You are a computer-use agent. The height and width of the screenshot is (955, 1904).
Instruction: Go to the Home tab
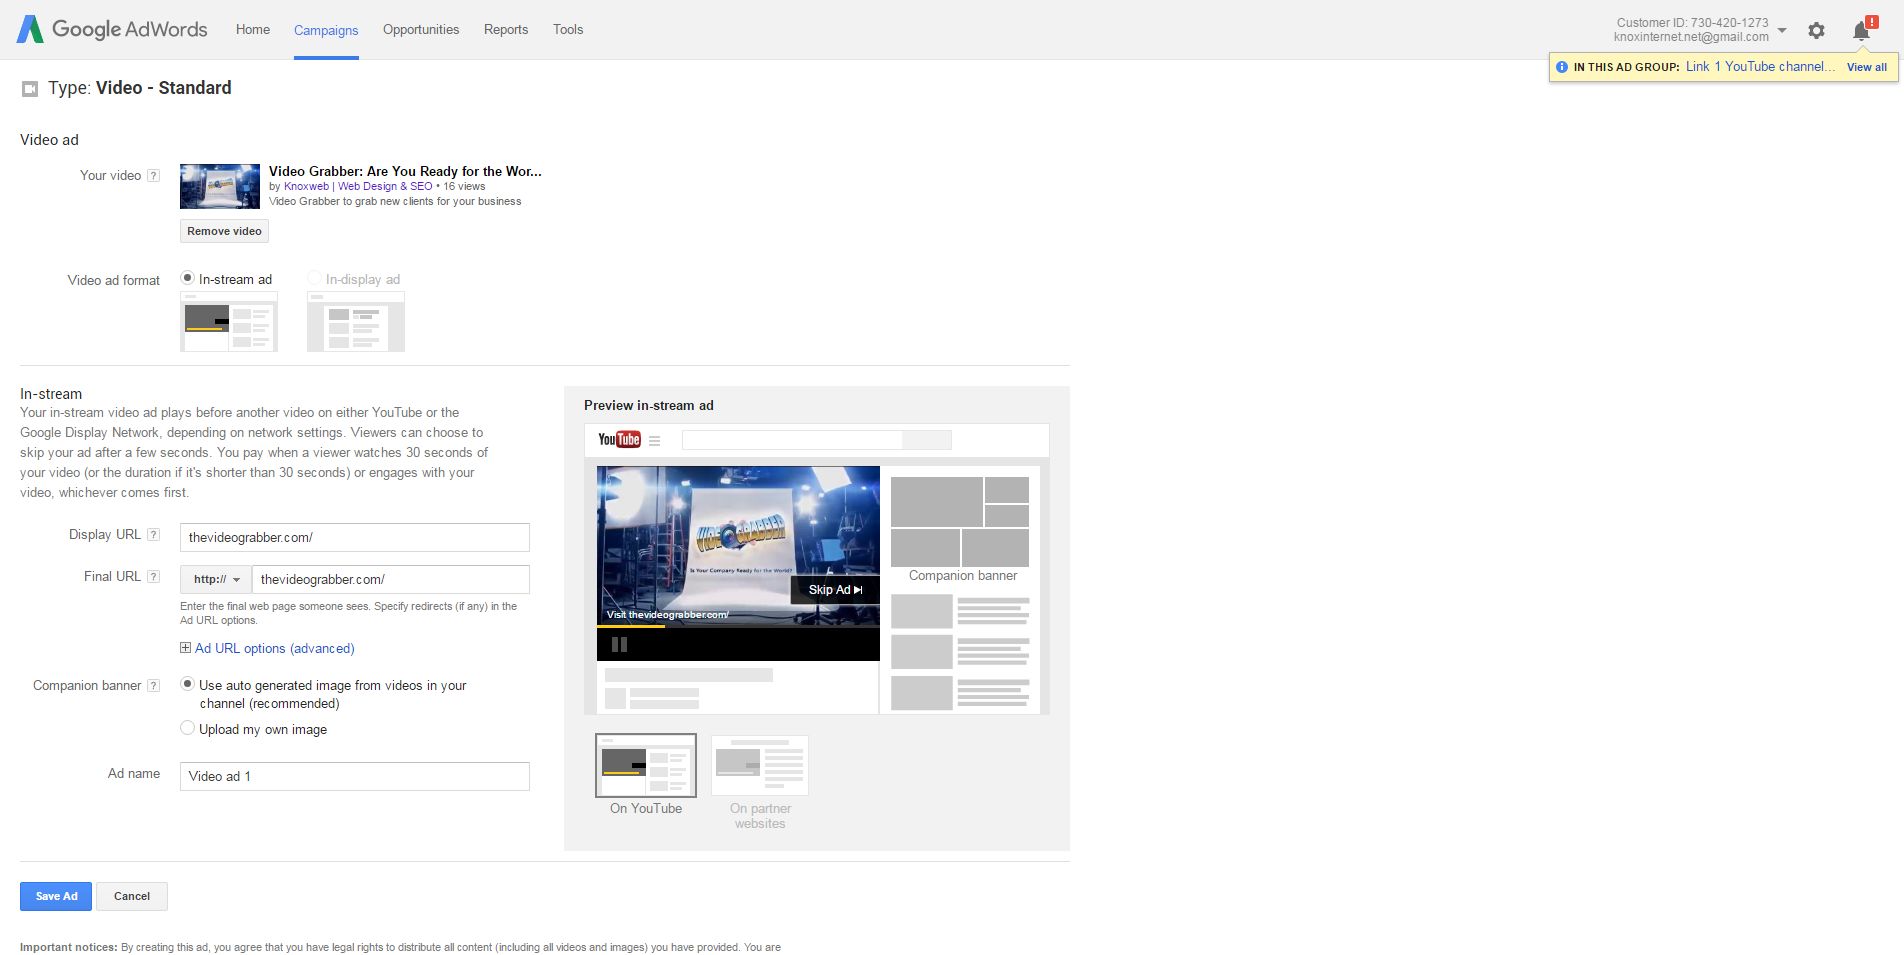253,30
